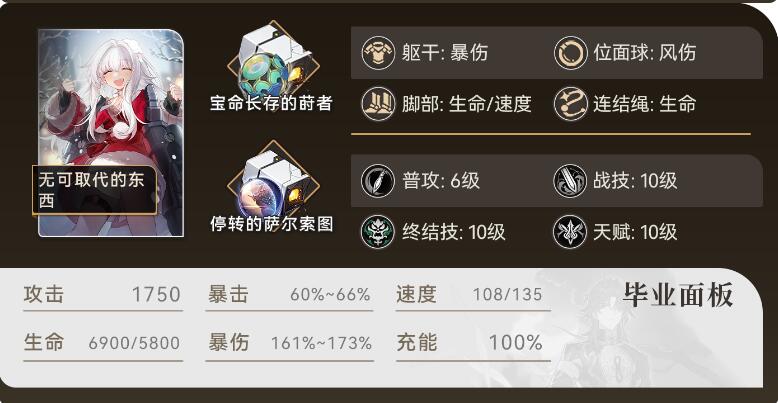Click the 生命 6900/5800 stat row
The height and width of the screenshot is (403, 778).
103,344
